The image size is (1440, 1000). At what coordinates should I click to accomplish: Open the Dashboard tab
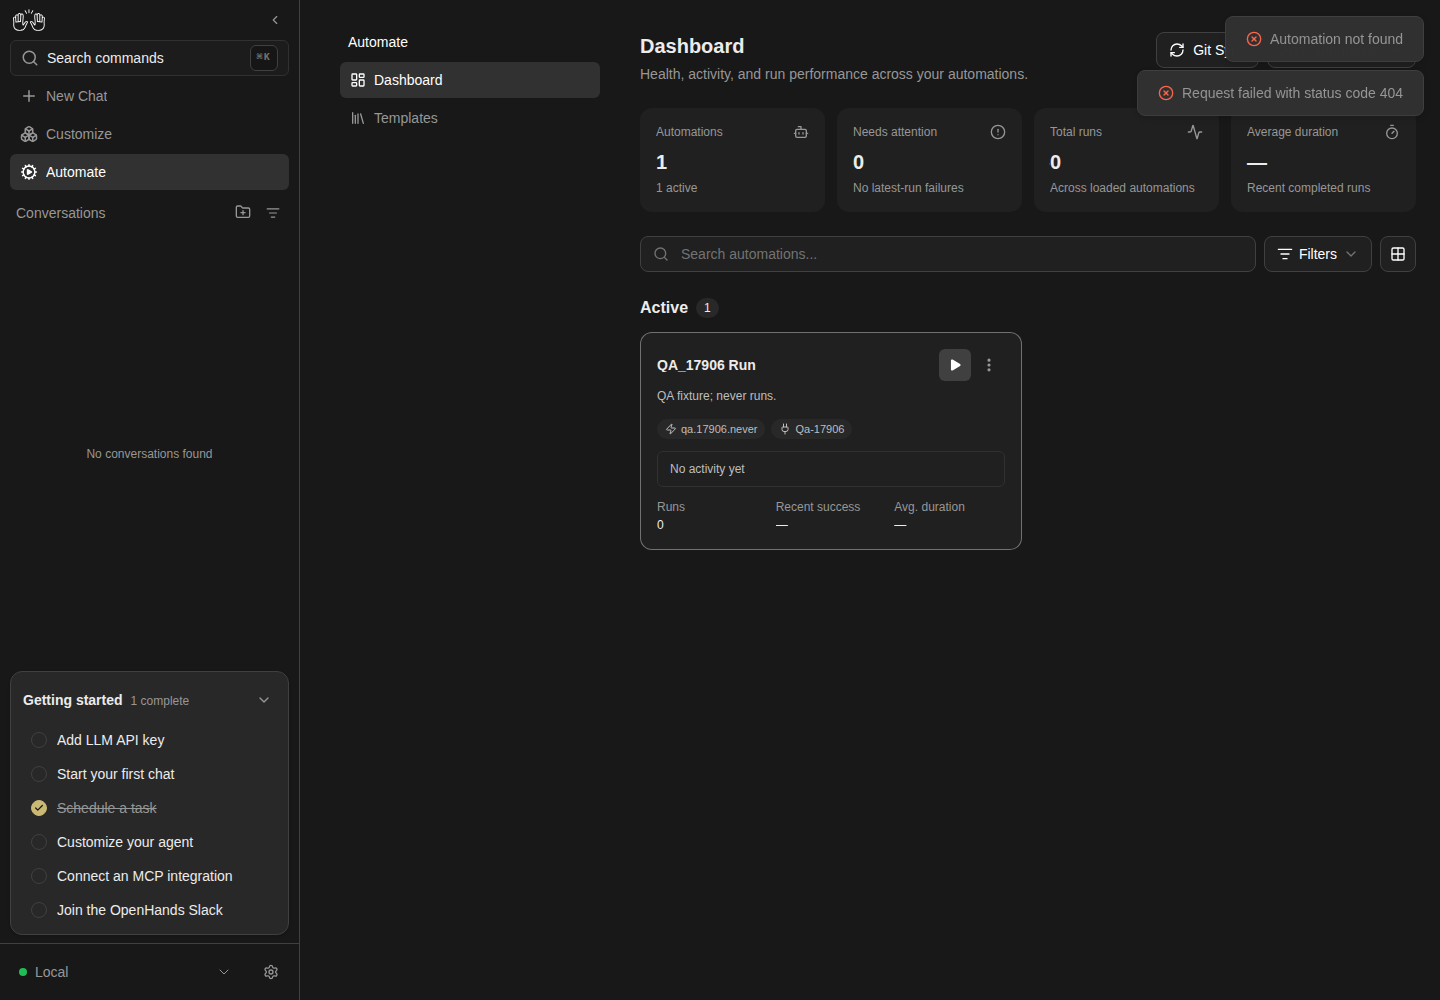[470, 80]
